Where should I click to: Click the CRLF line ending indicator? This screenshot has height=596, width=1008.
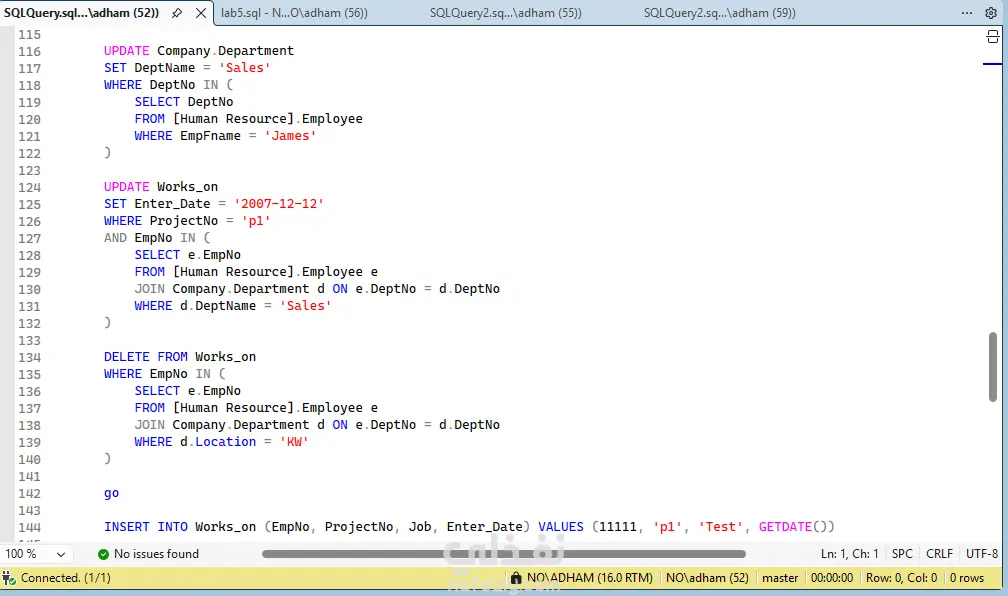(x=939, y=554)
